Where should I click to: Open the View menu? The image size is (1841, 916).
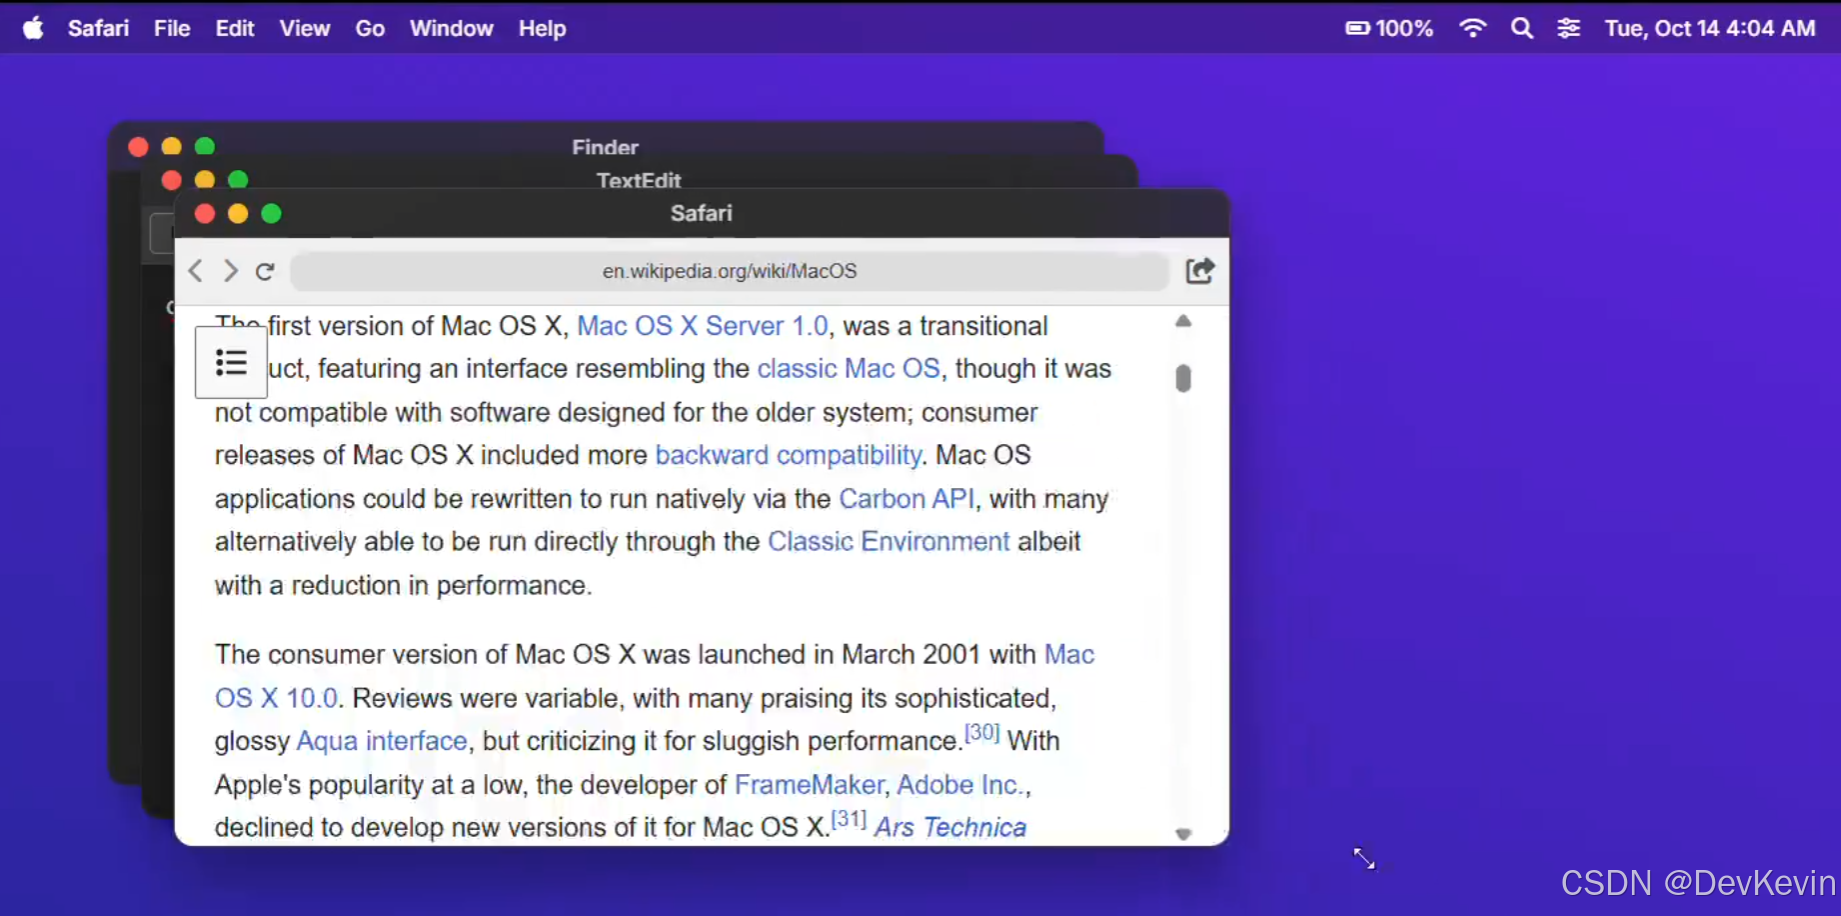tap(305, 28)
